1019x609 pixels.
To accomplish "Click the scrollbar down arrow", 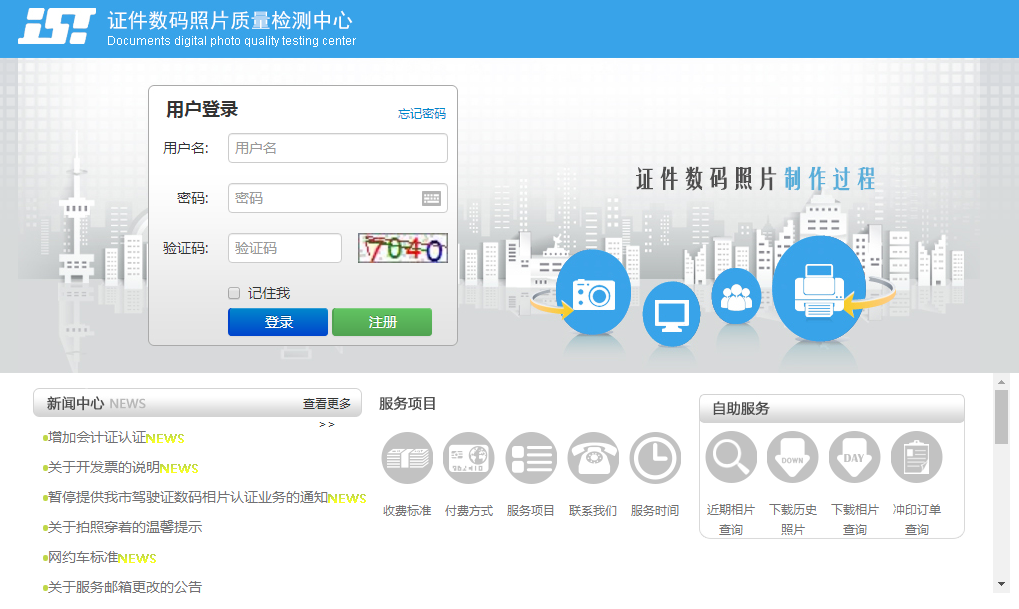I will (x=1001, y=584).
